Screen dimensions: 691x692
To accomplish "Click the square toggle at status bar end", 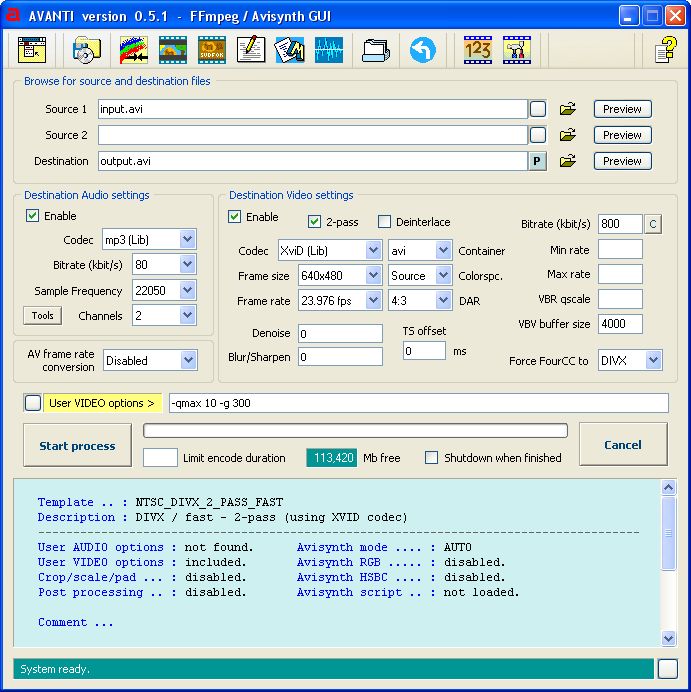I will point(668,669).
